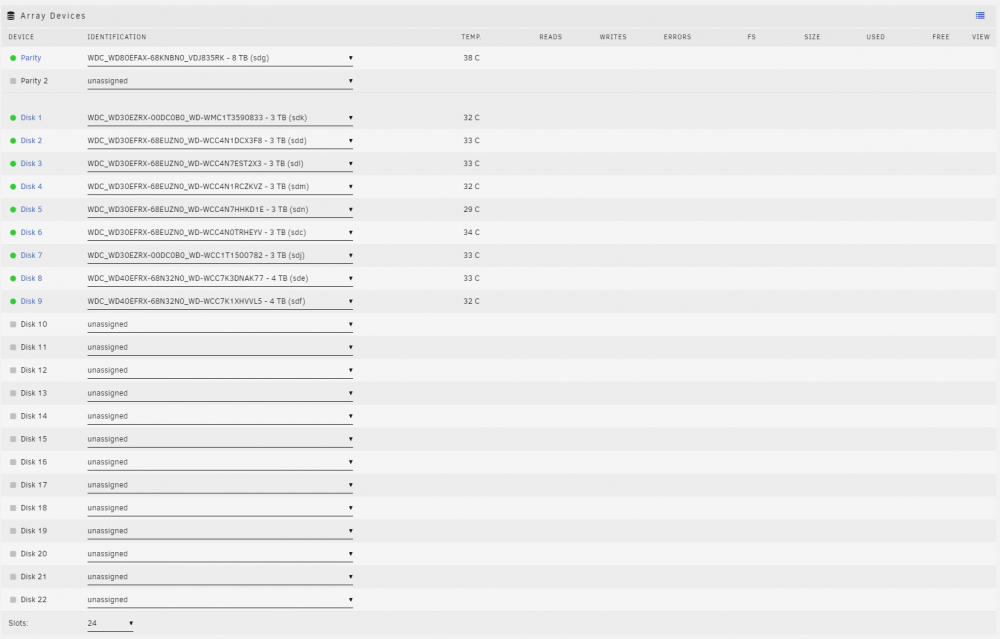1000x639 pixels.
Task: Click the READS column header
Action: point(550,37)
